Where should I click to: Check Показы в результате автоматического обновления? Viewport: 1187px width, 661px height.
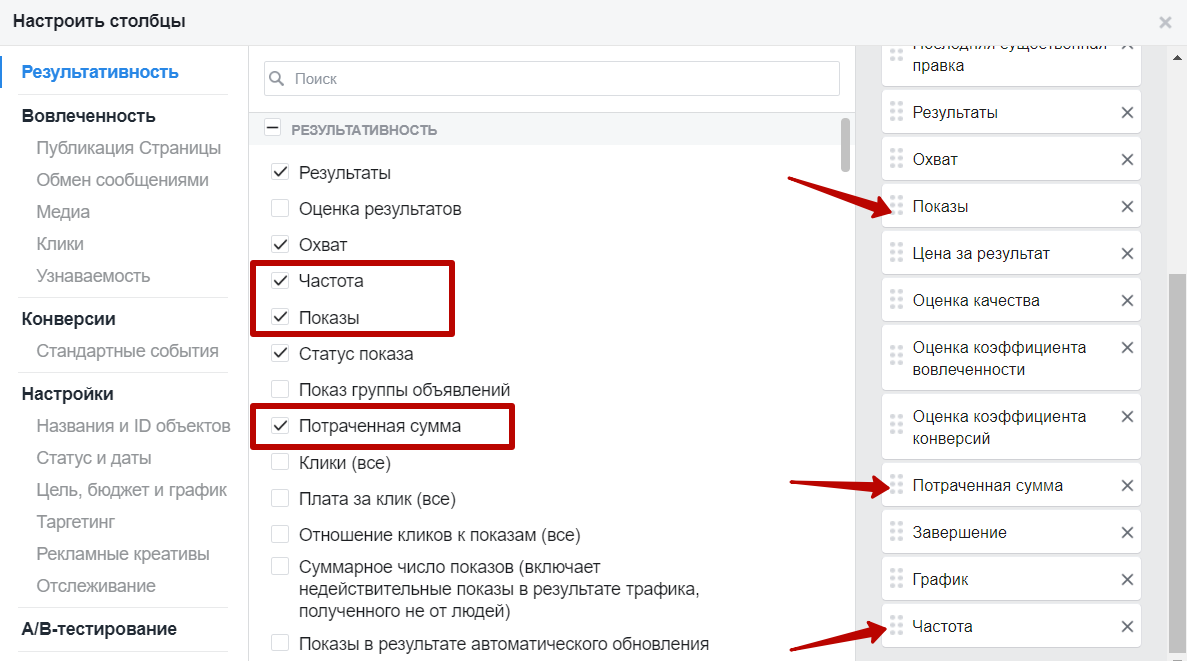[280, 643]
